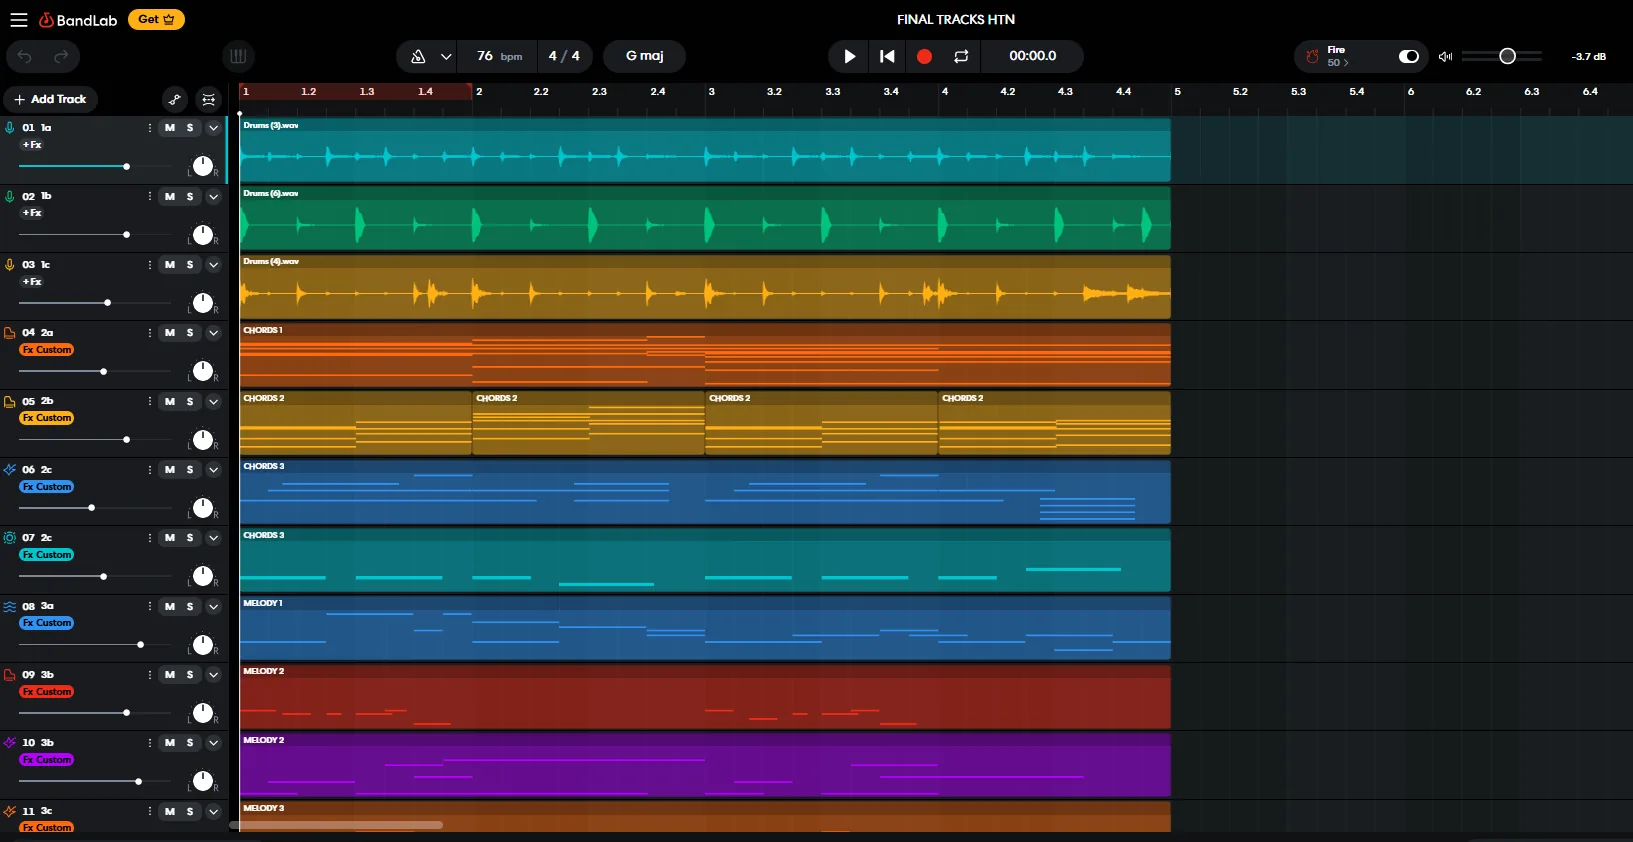The image size is (1633, 842).
Task: Select microphone icon of track 03 1c
Action: click(x=10, y=265)
